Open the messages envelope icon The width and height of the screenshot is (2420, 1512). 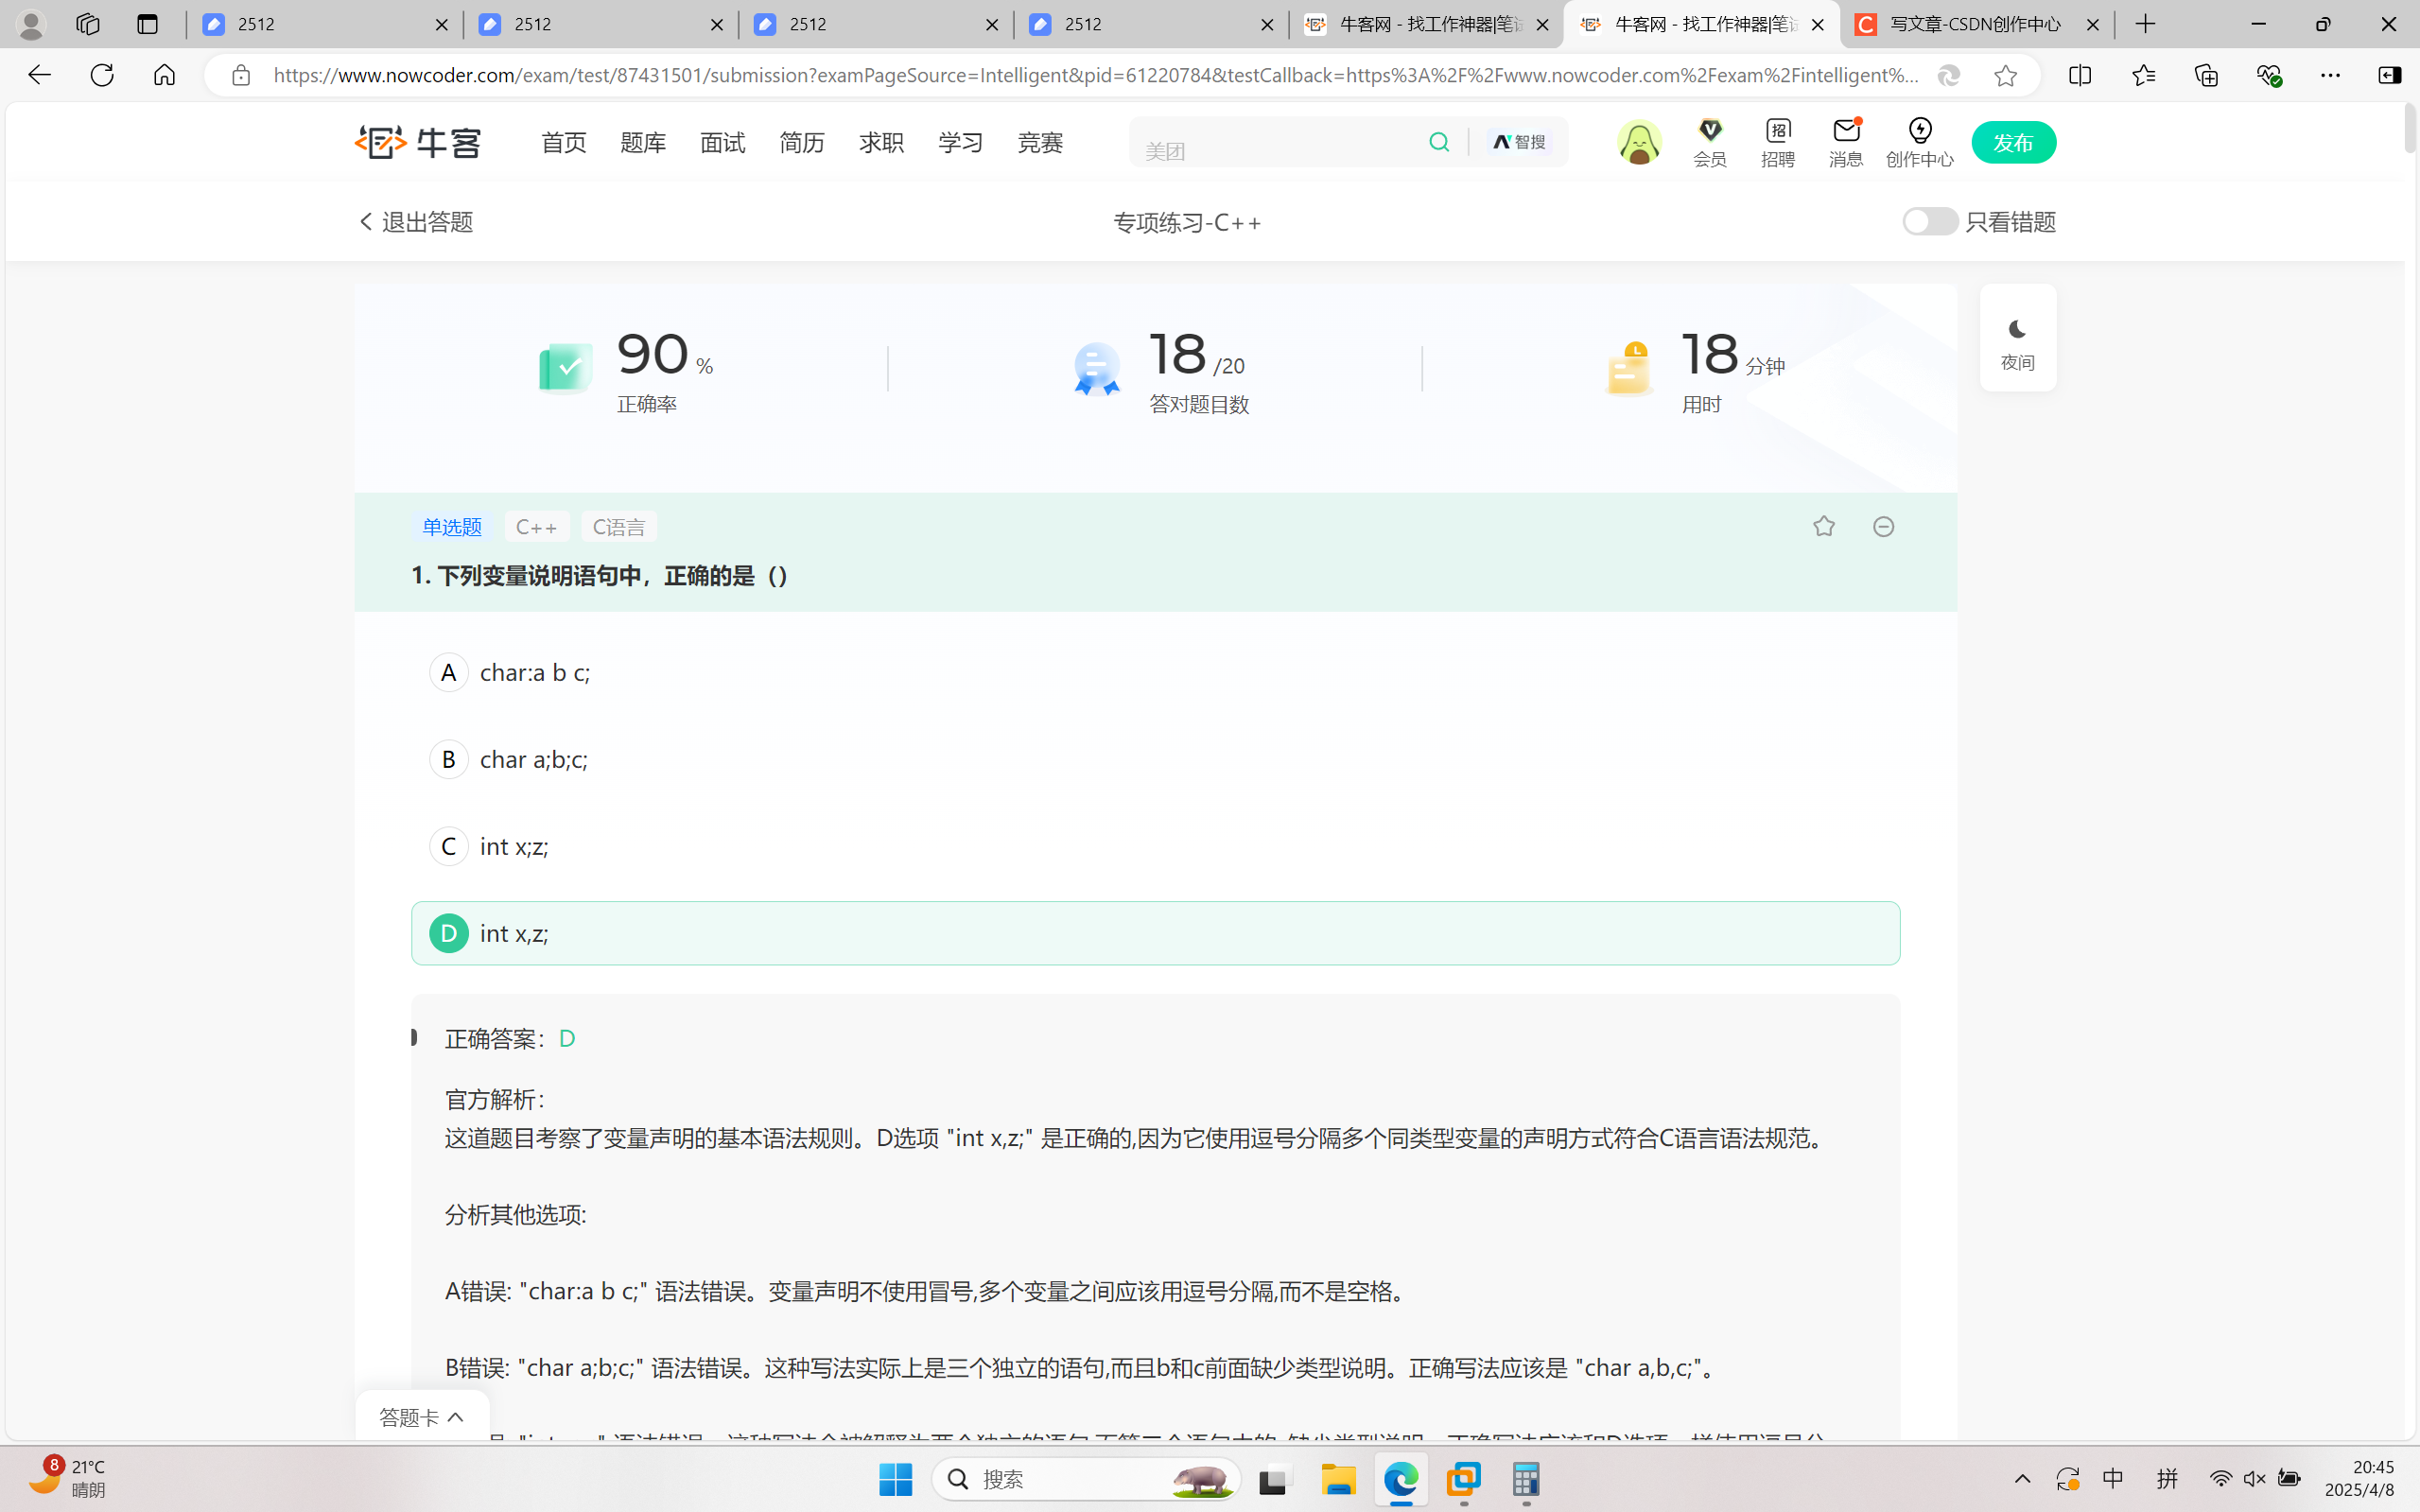1845,131
